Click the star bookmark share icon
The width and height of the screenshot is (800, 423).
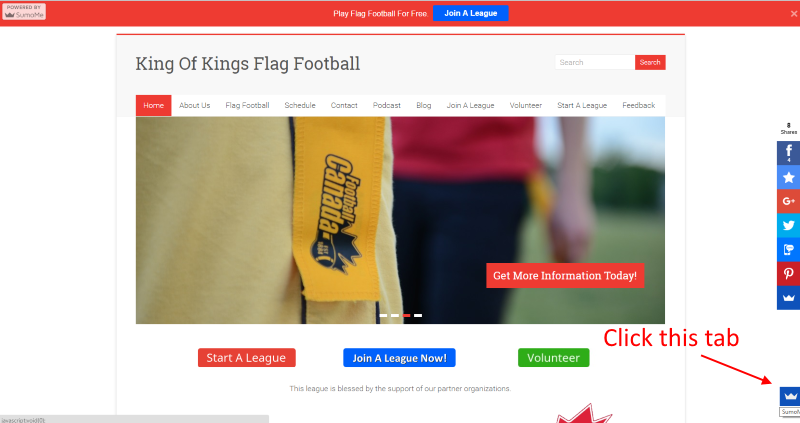(x=788, y=177)
